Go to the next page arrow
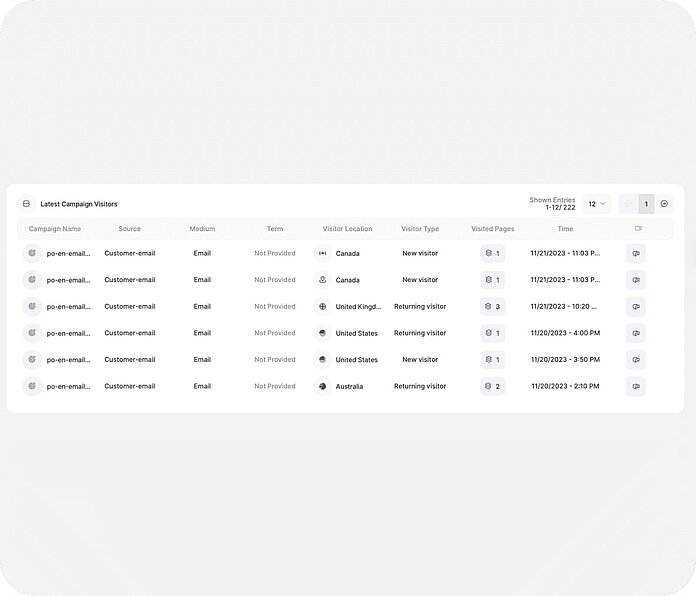Image resolution: width=696 pixels, height=596 pixels. 664,204
